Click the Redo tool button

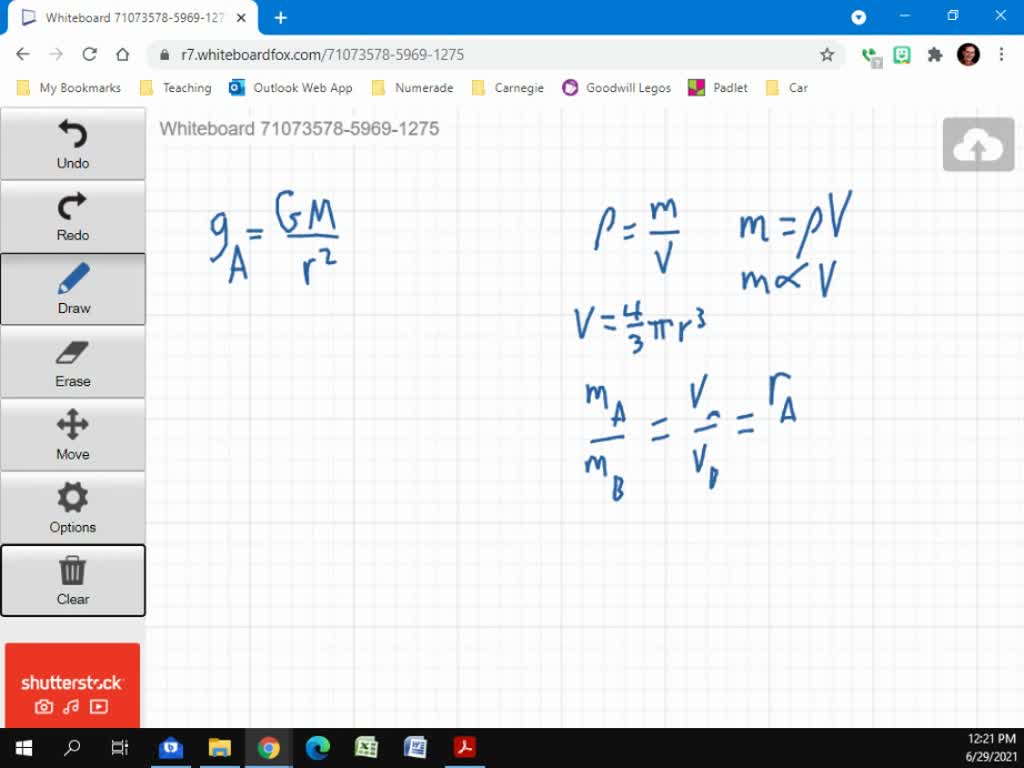click(x=73, y=217)
